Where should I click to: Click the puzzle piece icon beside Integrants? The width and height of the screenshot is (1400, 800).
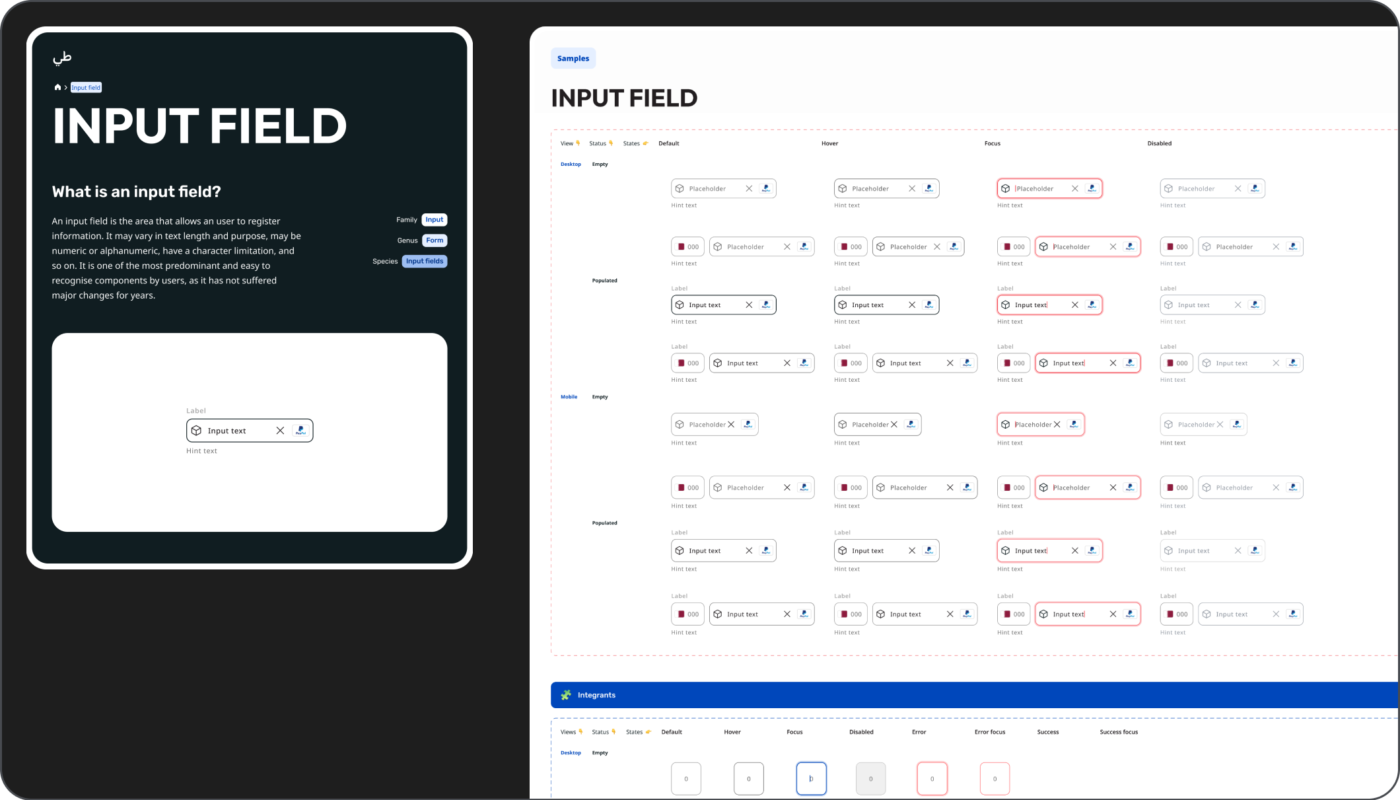(x=566, y=695)
